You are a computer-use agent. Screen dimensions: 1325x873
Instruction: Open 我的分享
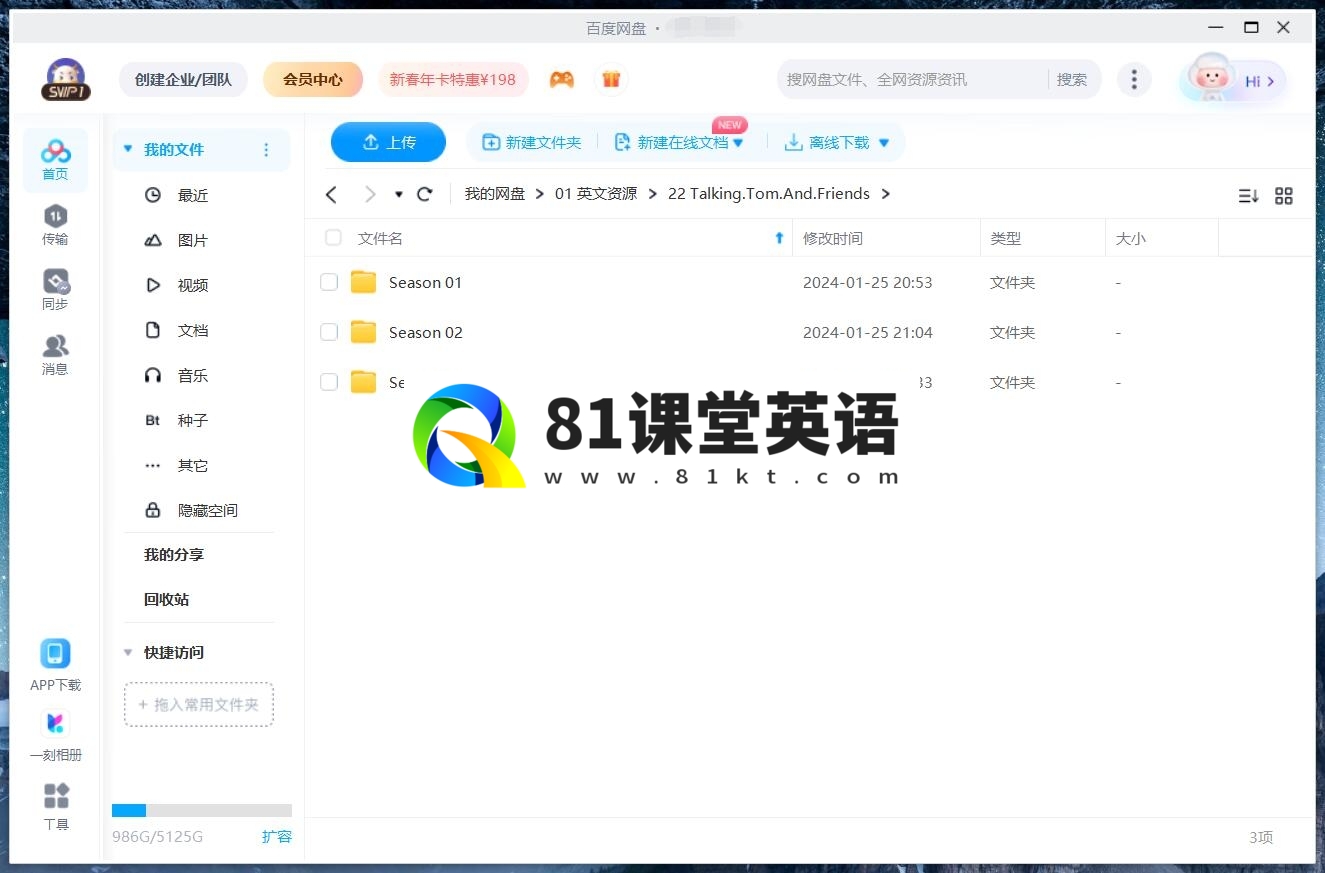point(173,554)
